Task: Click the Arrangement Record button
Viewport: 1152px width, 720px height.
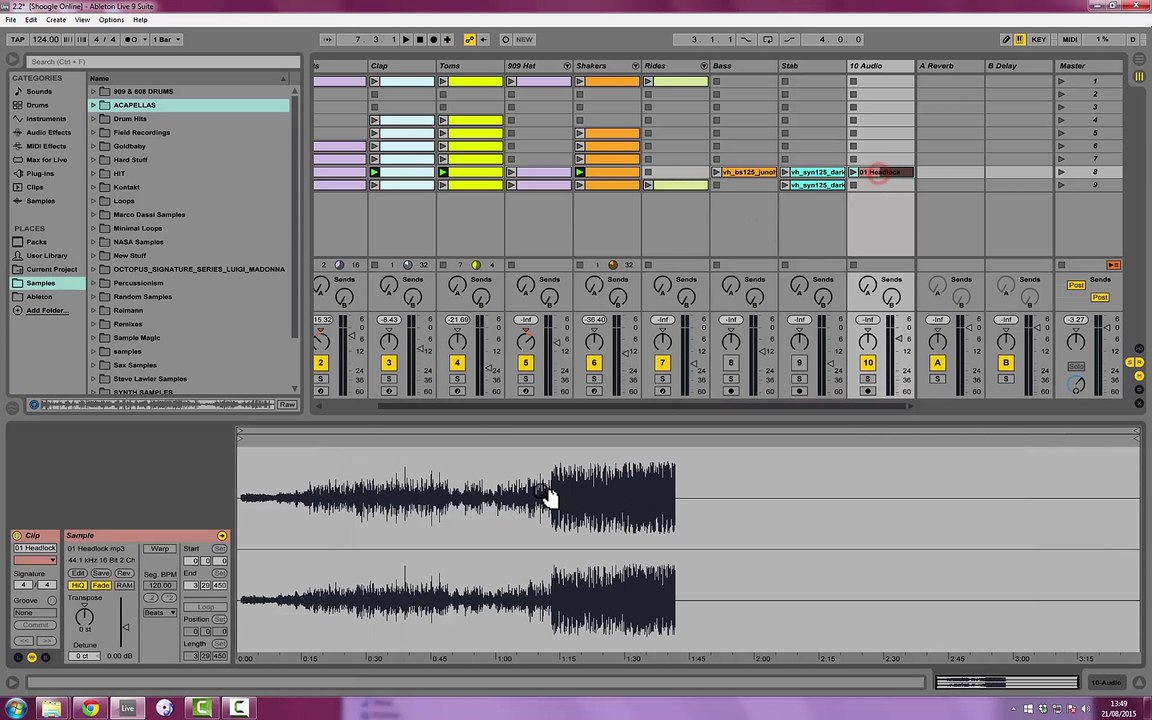Action: click(x=433, y=40)
